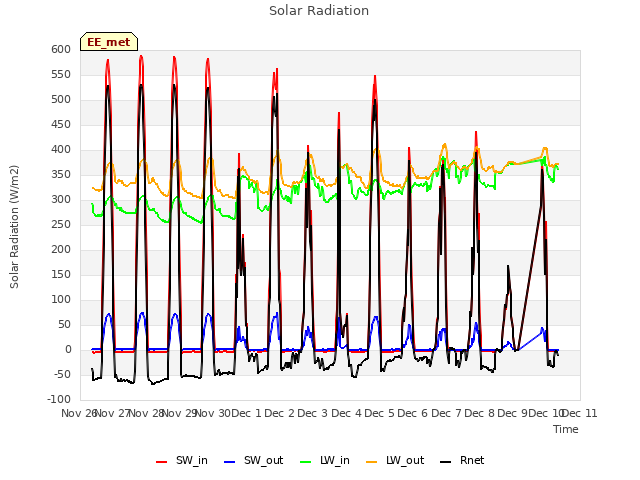640x480 pixels.
Task: Click the Dec 4 x-axis date label
Action: click(347, 413)
